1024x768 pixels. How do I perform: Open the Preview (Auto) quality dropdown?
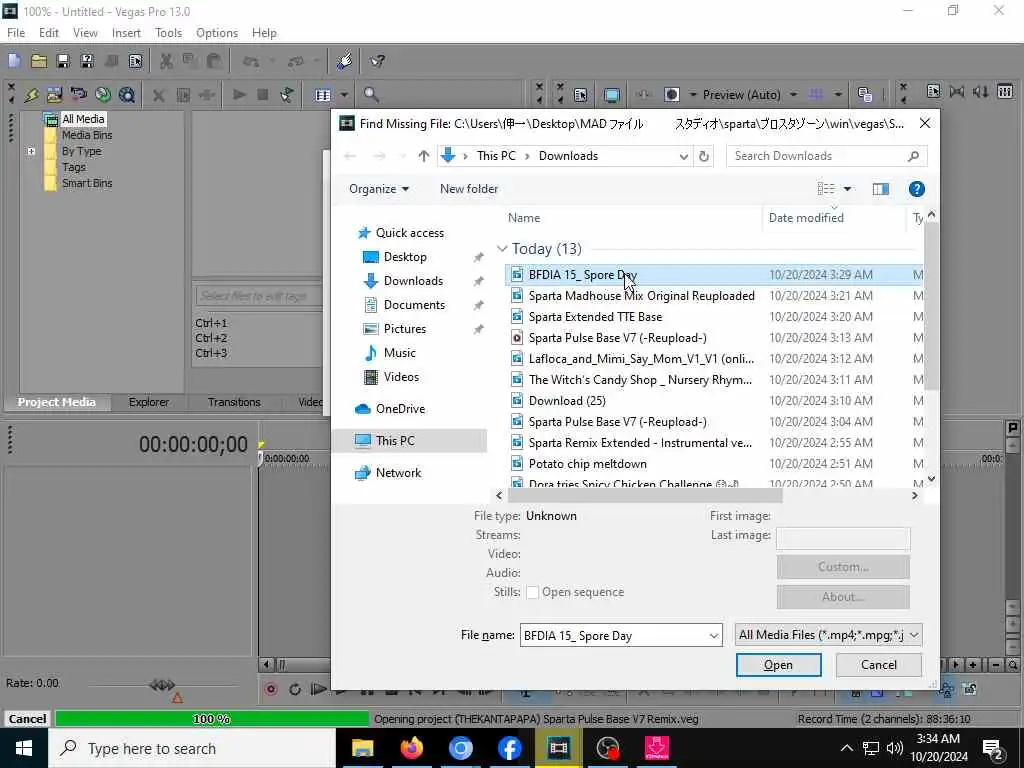[x=793, y=95]
